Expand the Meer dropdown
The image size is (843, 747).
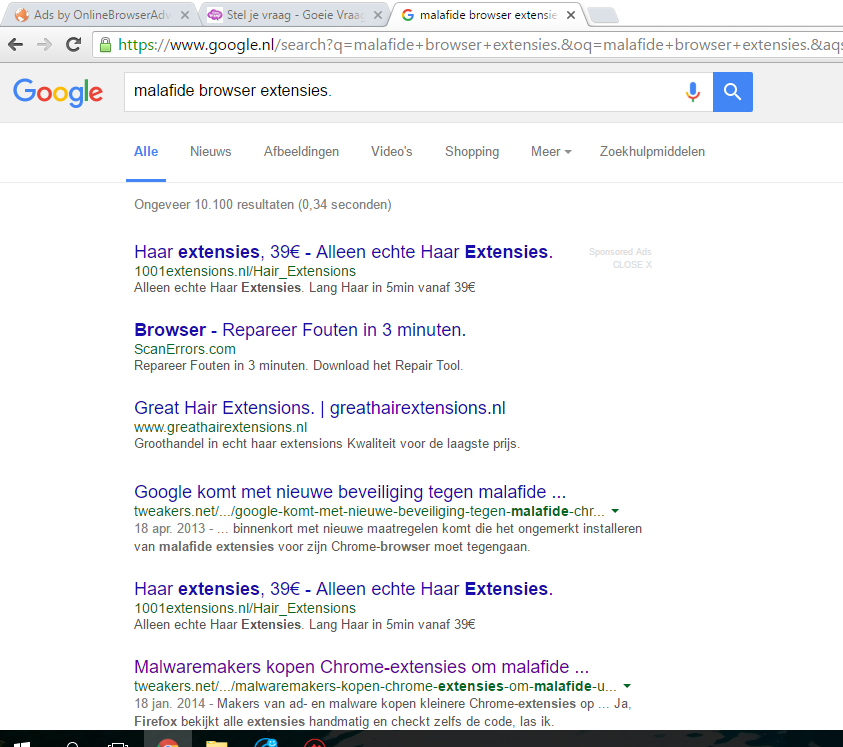click(551, 152)
